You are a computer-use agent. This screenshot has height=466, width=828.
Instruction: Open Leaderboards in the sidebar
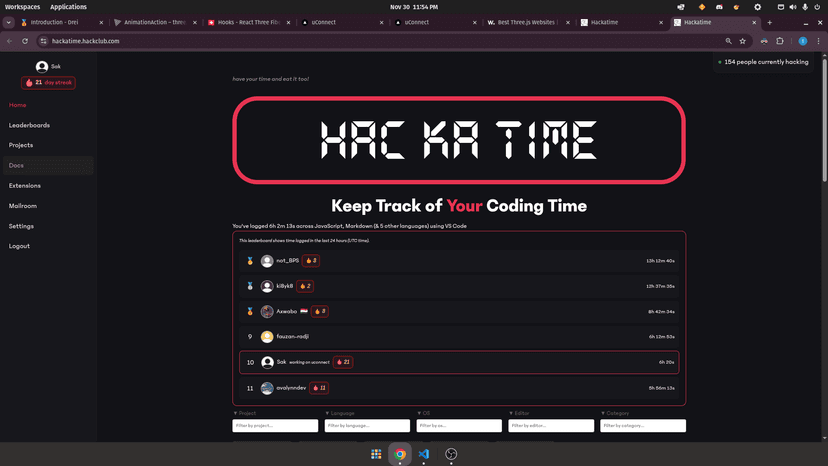click(x=29, y=125)
